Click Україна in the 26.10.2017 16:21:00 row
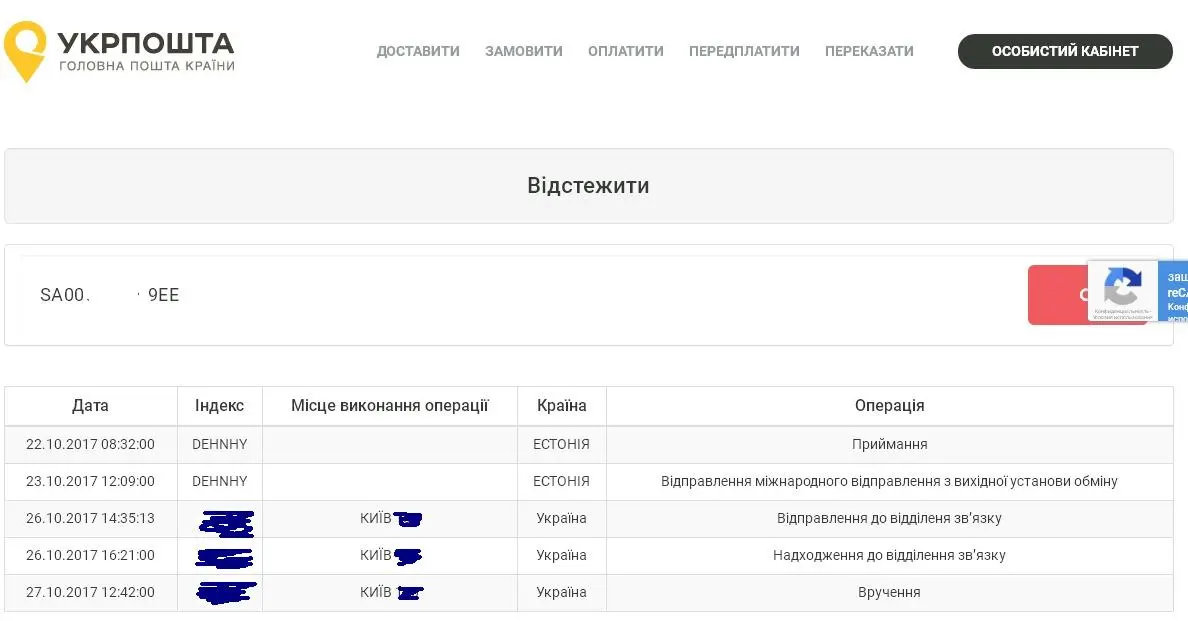The height and width of the screenshot is (621, 1188). (561, 556)
